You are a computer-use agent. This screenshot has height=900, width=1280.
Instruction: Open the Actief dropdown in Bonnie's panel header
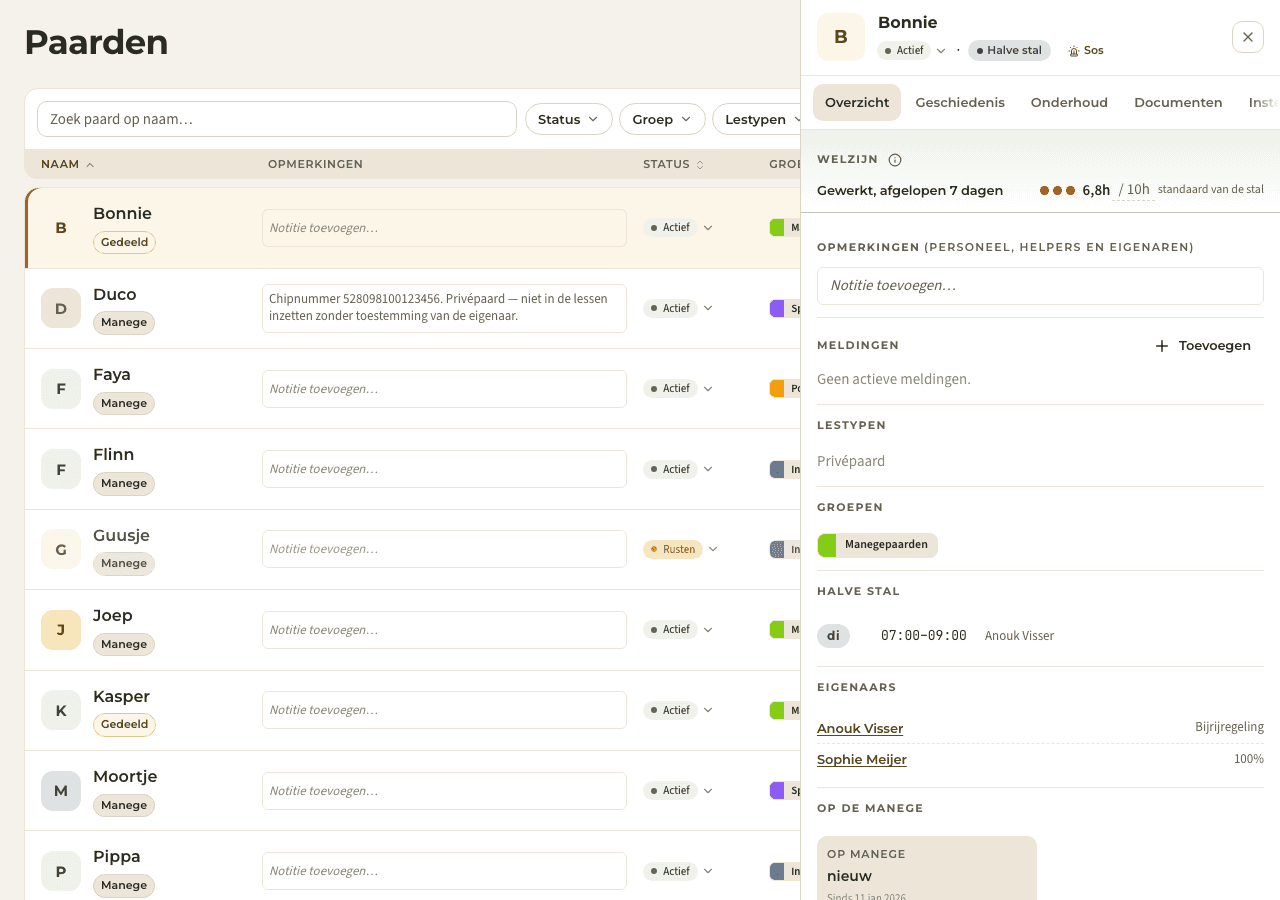(x=912, y=50)
